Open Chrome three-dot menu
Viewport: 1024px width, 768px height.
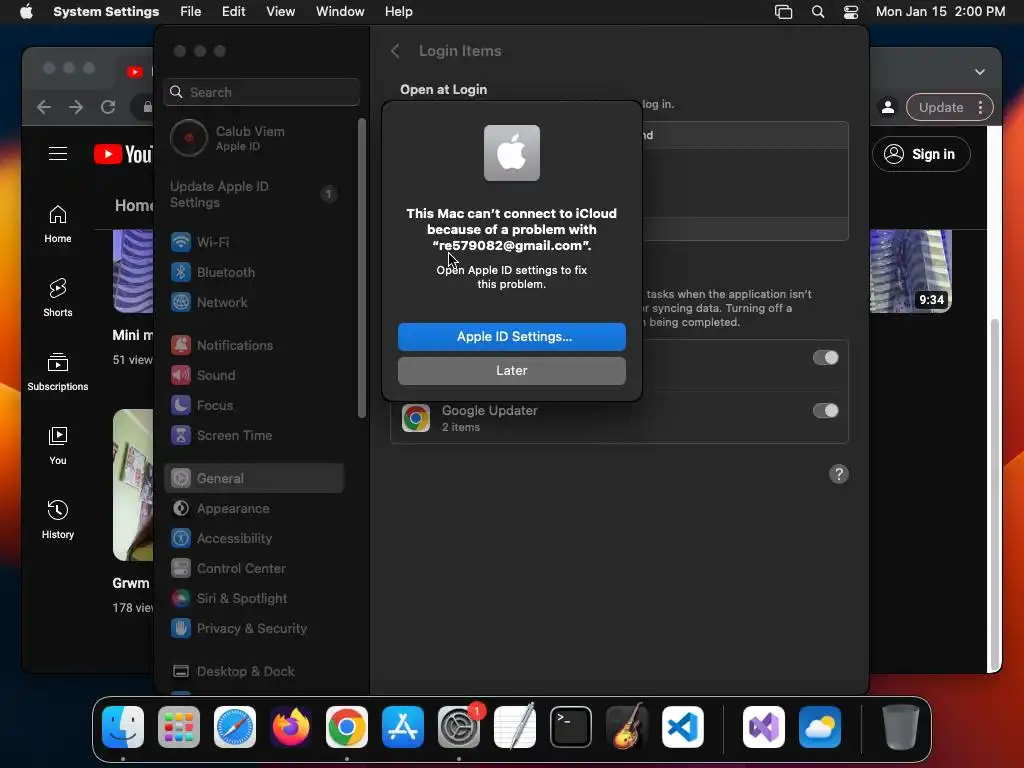[980, 108]
